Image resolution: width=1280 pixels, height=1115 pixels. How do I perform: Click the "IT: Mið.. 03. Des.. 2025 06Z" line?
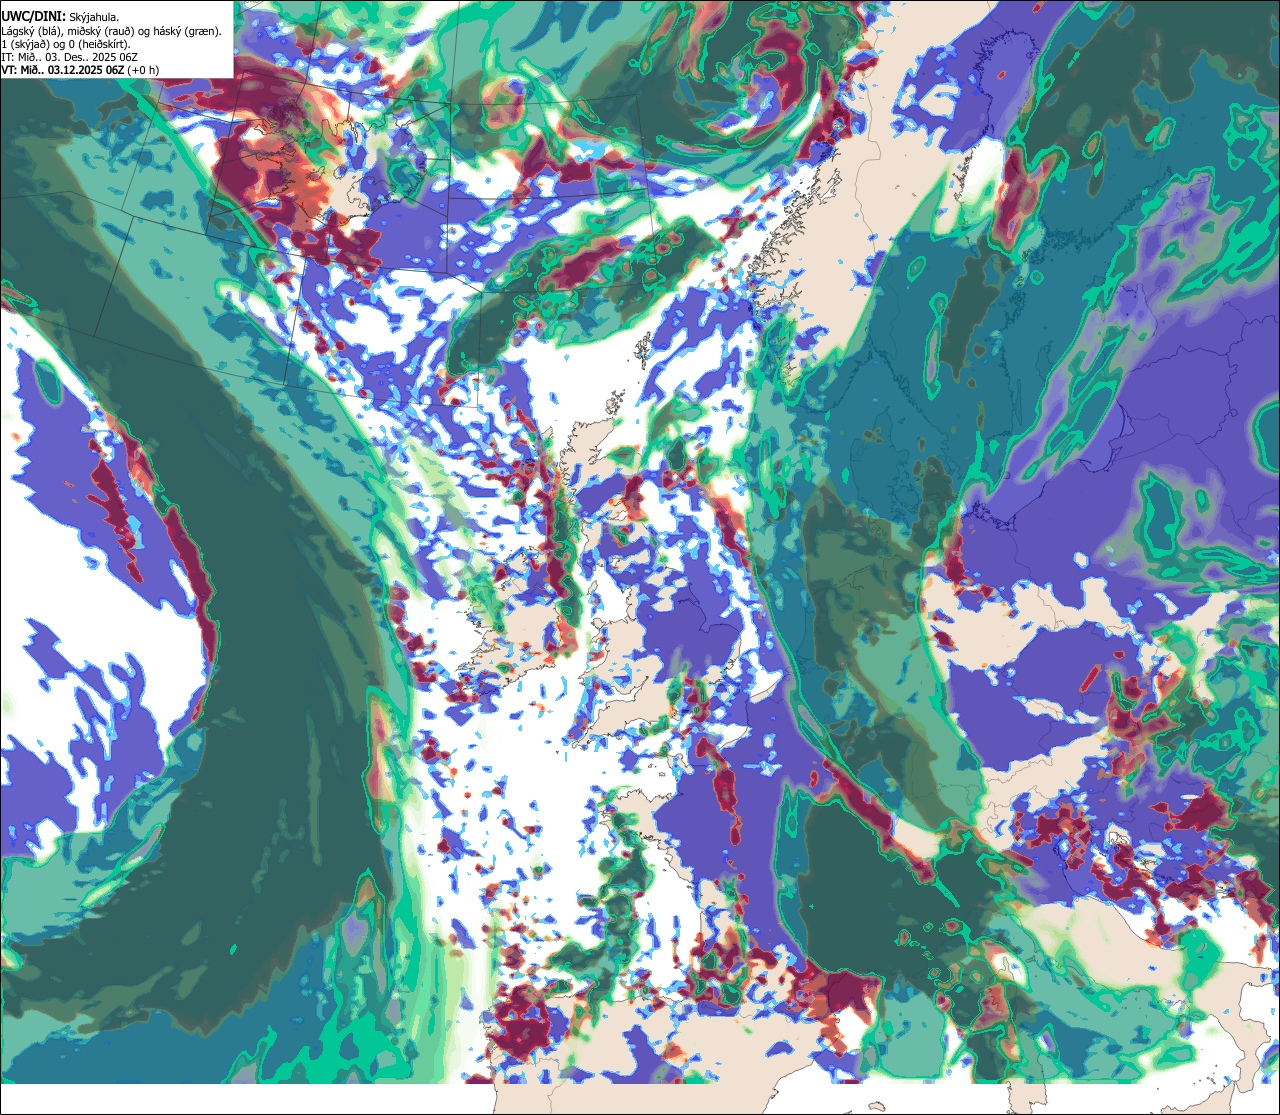pos(70,58)
